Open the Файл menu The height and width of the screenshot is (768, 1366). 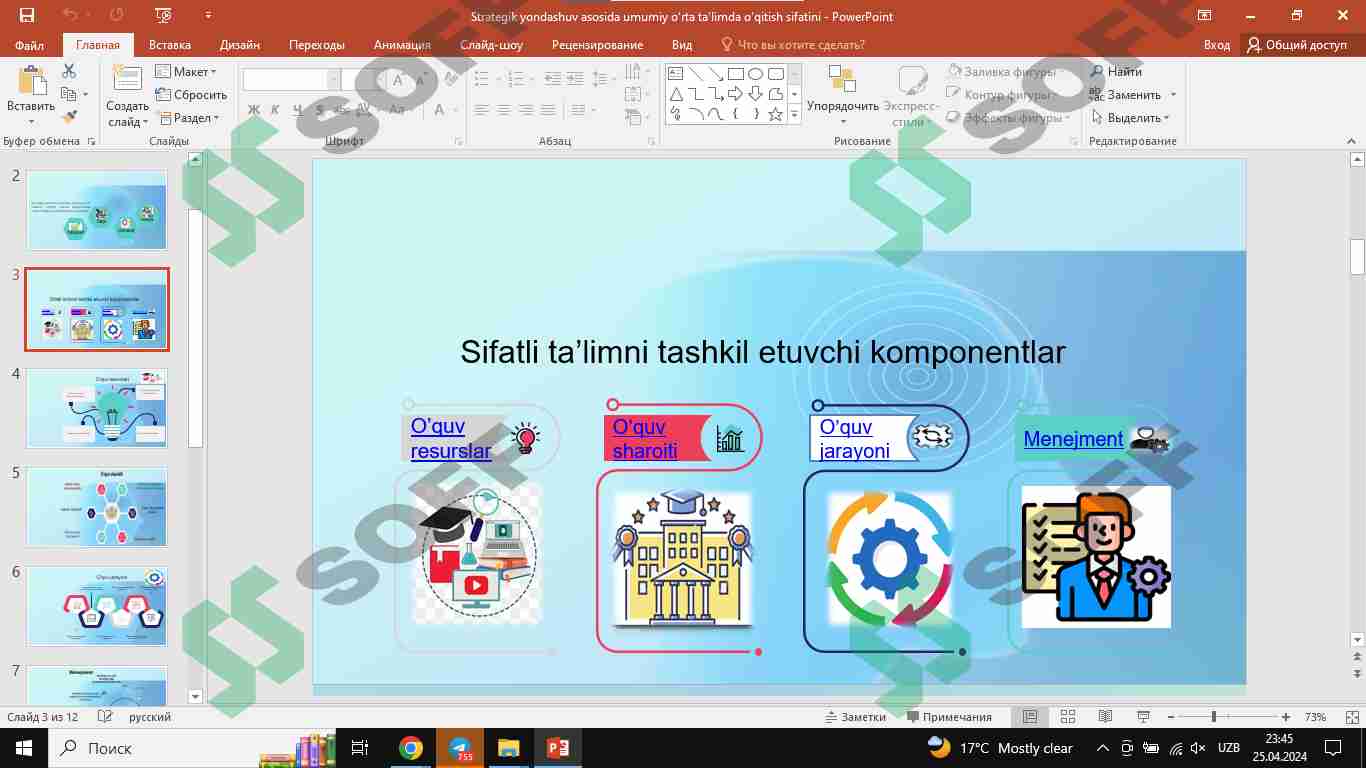pyautogui.click(x=30, y=45)
